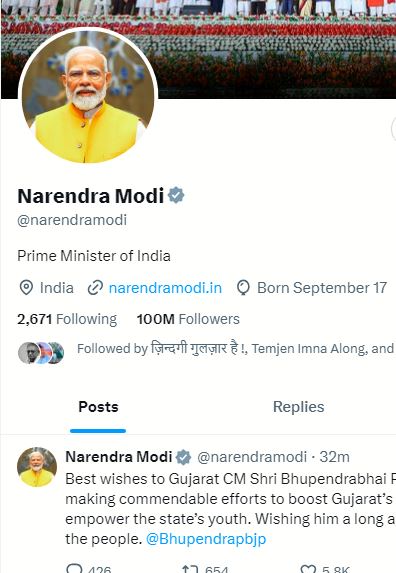Open the 2,671 Following list
Screen dimensions: 396x573
[x=67, y=319]
